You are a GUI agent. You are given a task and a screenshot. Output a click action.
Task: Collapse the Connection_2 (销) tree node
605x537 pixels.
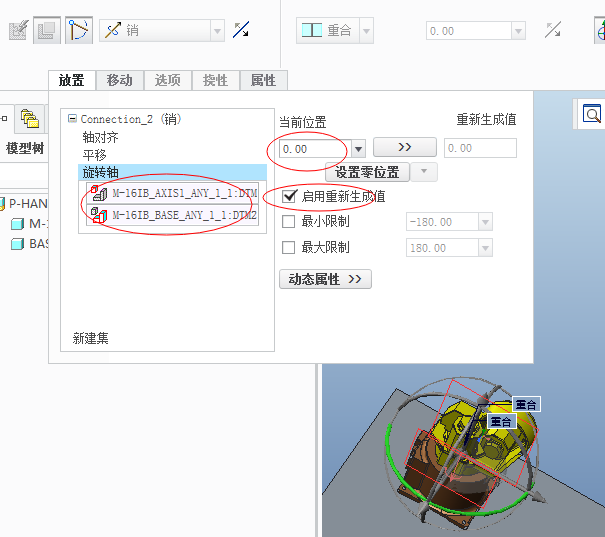72,118
